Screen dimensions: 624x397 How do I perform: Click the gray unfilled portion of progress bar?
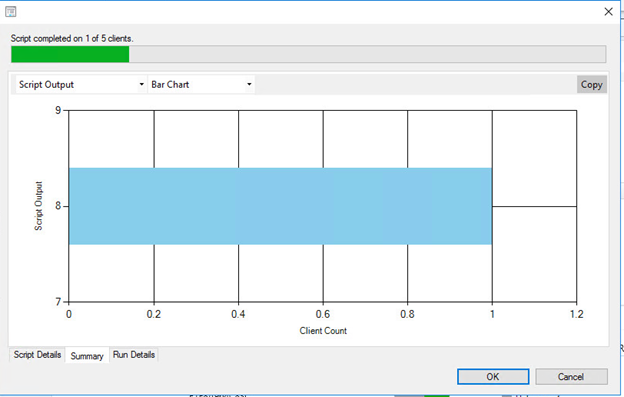pos(367,54)
